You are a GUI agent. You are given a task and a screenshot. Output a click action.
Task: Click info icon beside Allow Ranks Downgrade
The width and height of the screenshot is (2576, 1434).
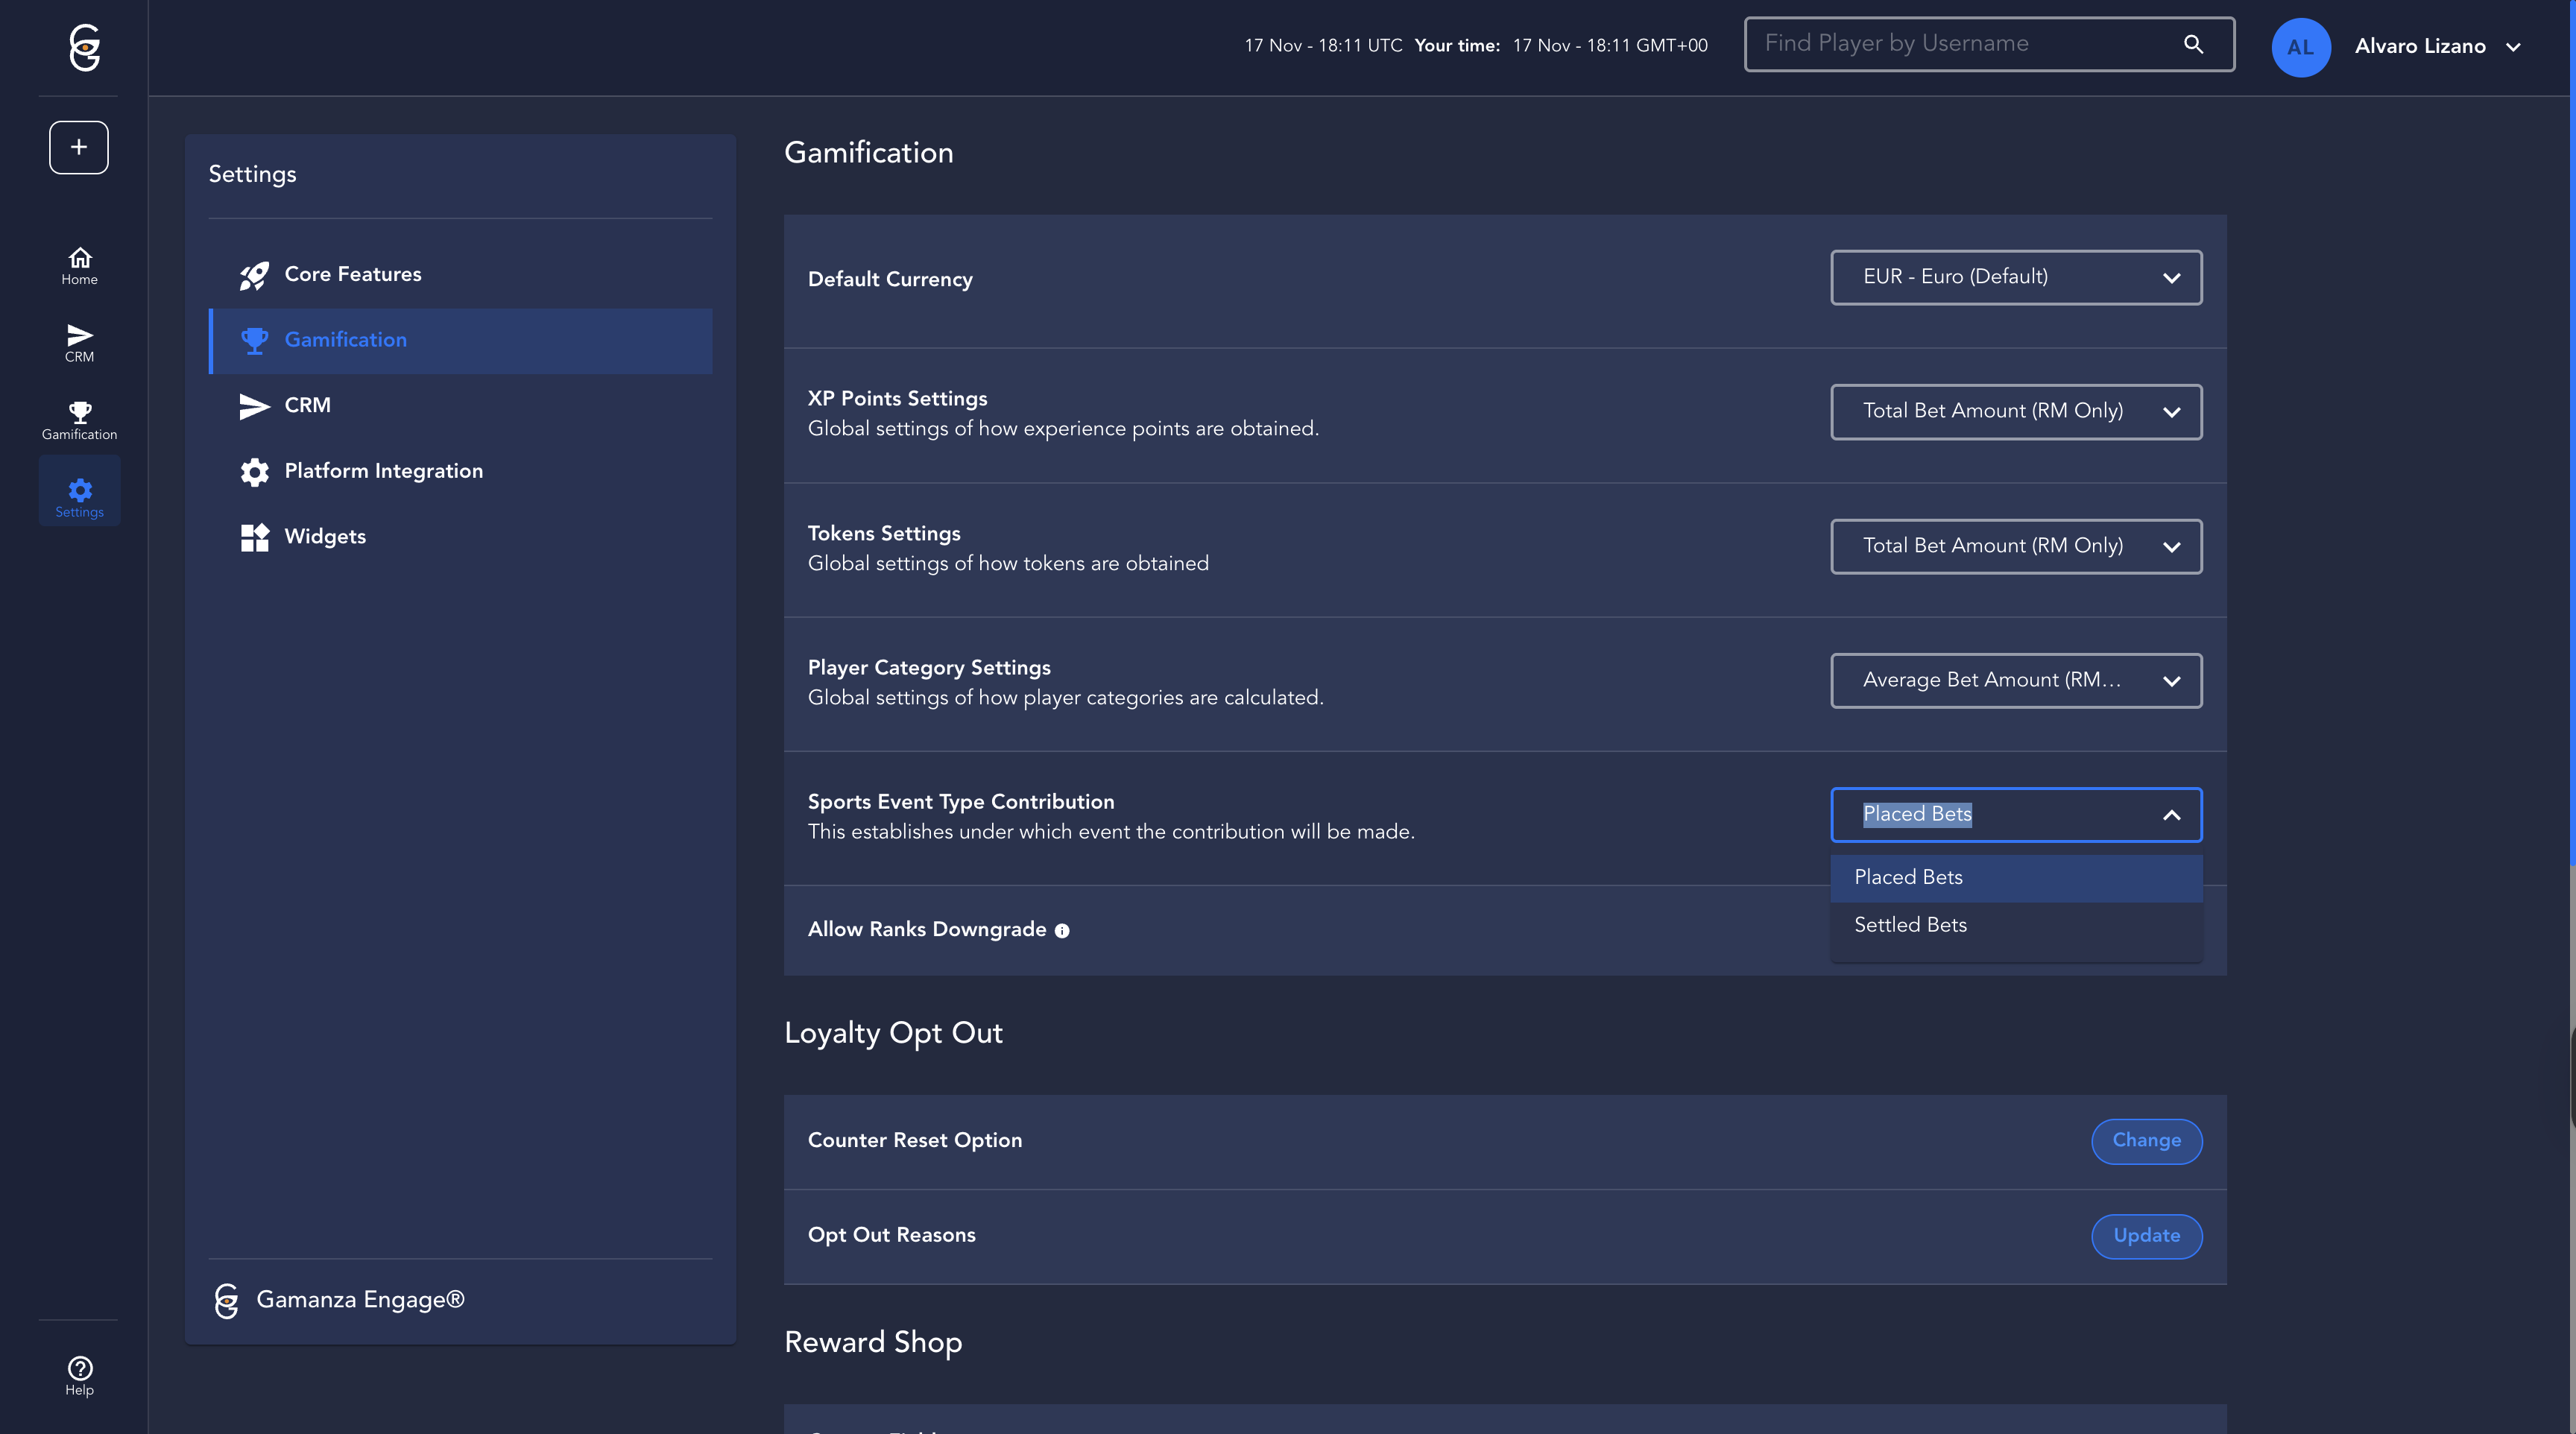1062,931
